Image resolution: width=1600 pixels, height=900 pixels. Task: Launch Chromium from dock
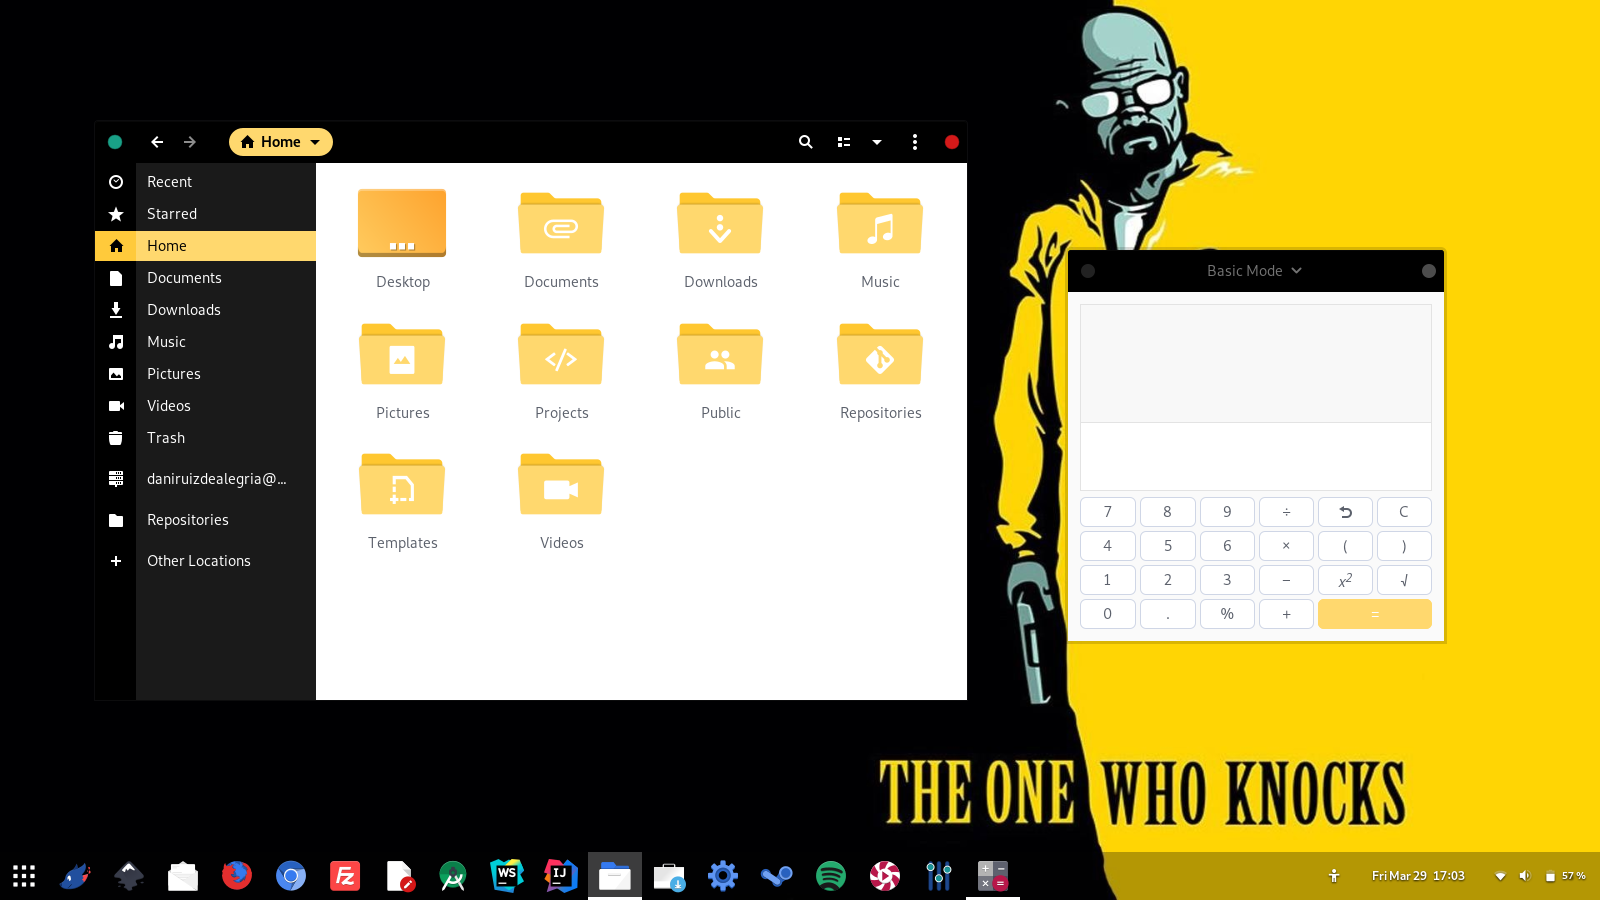291,876
